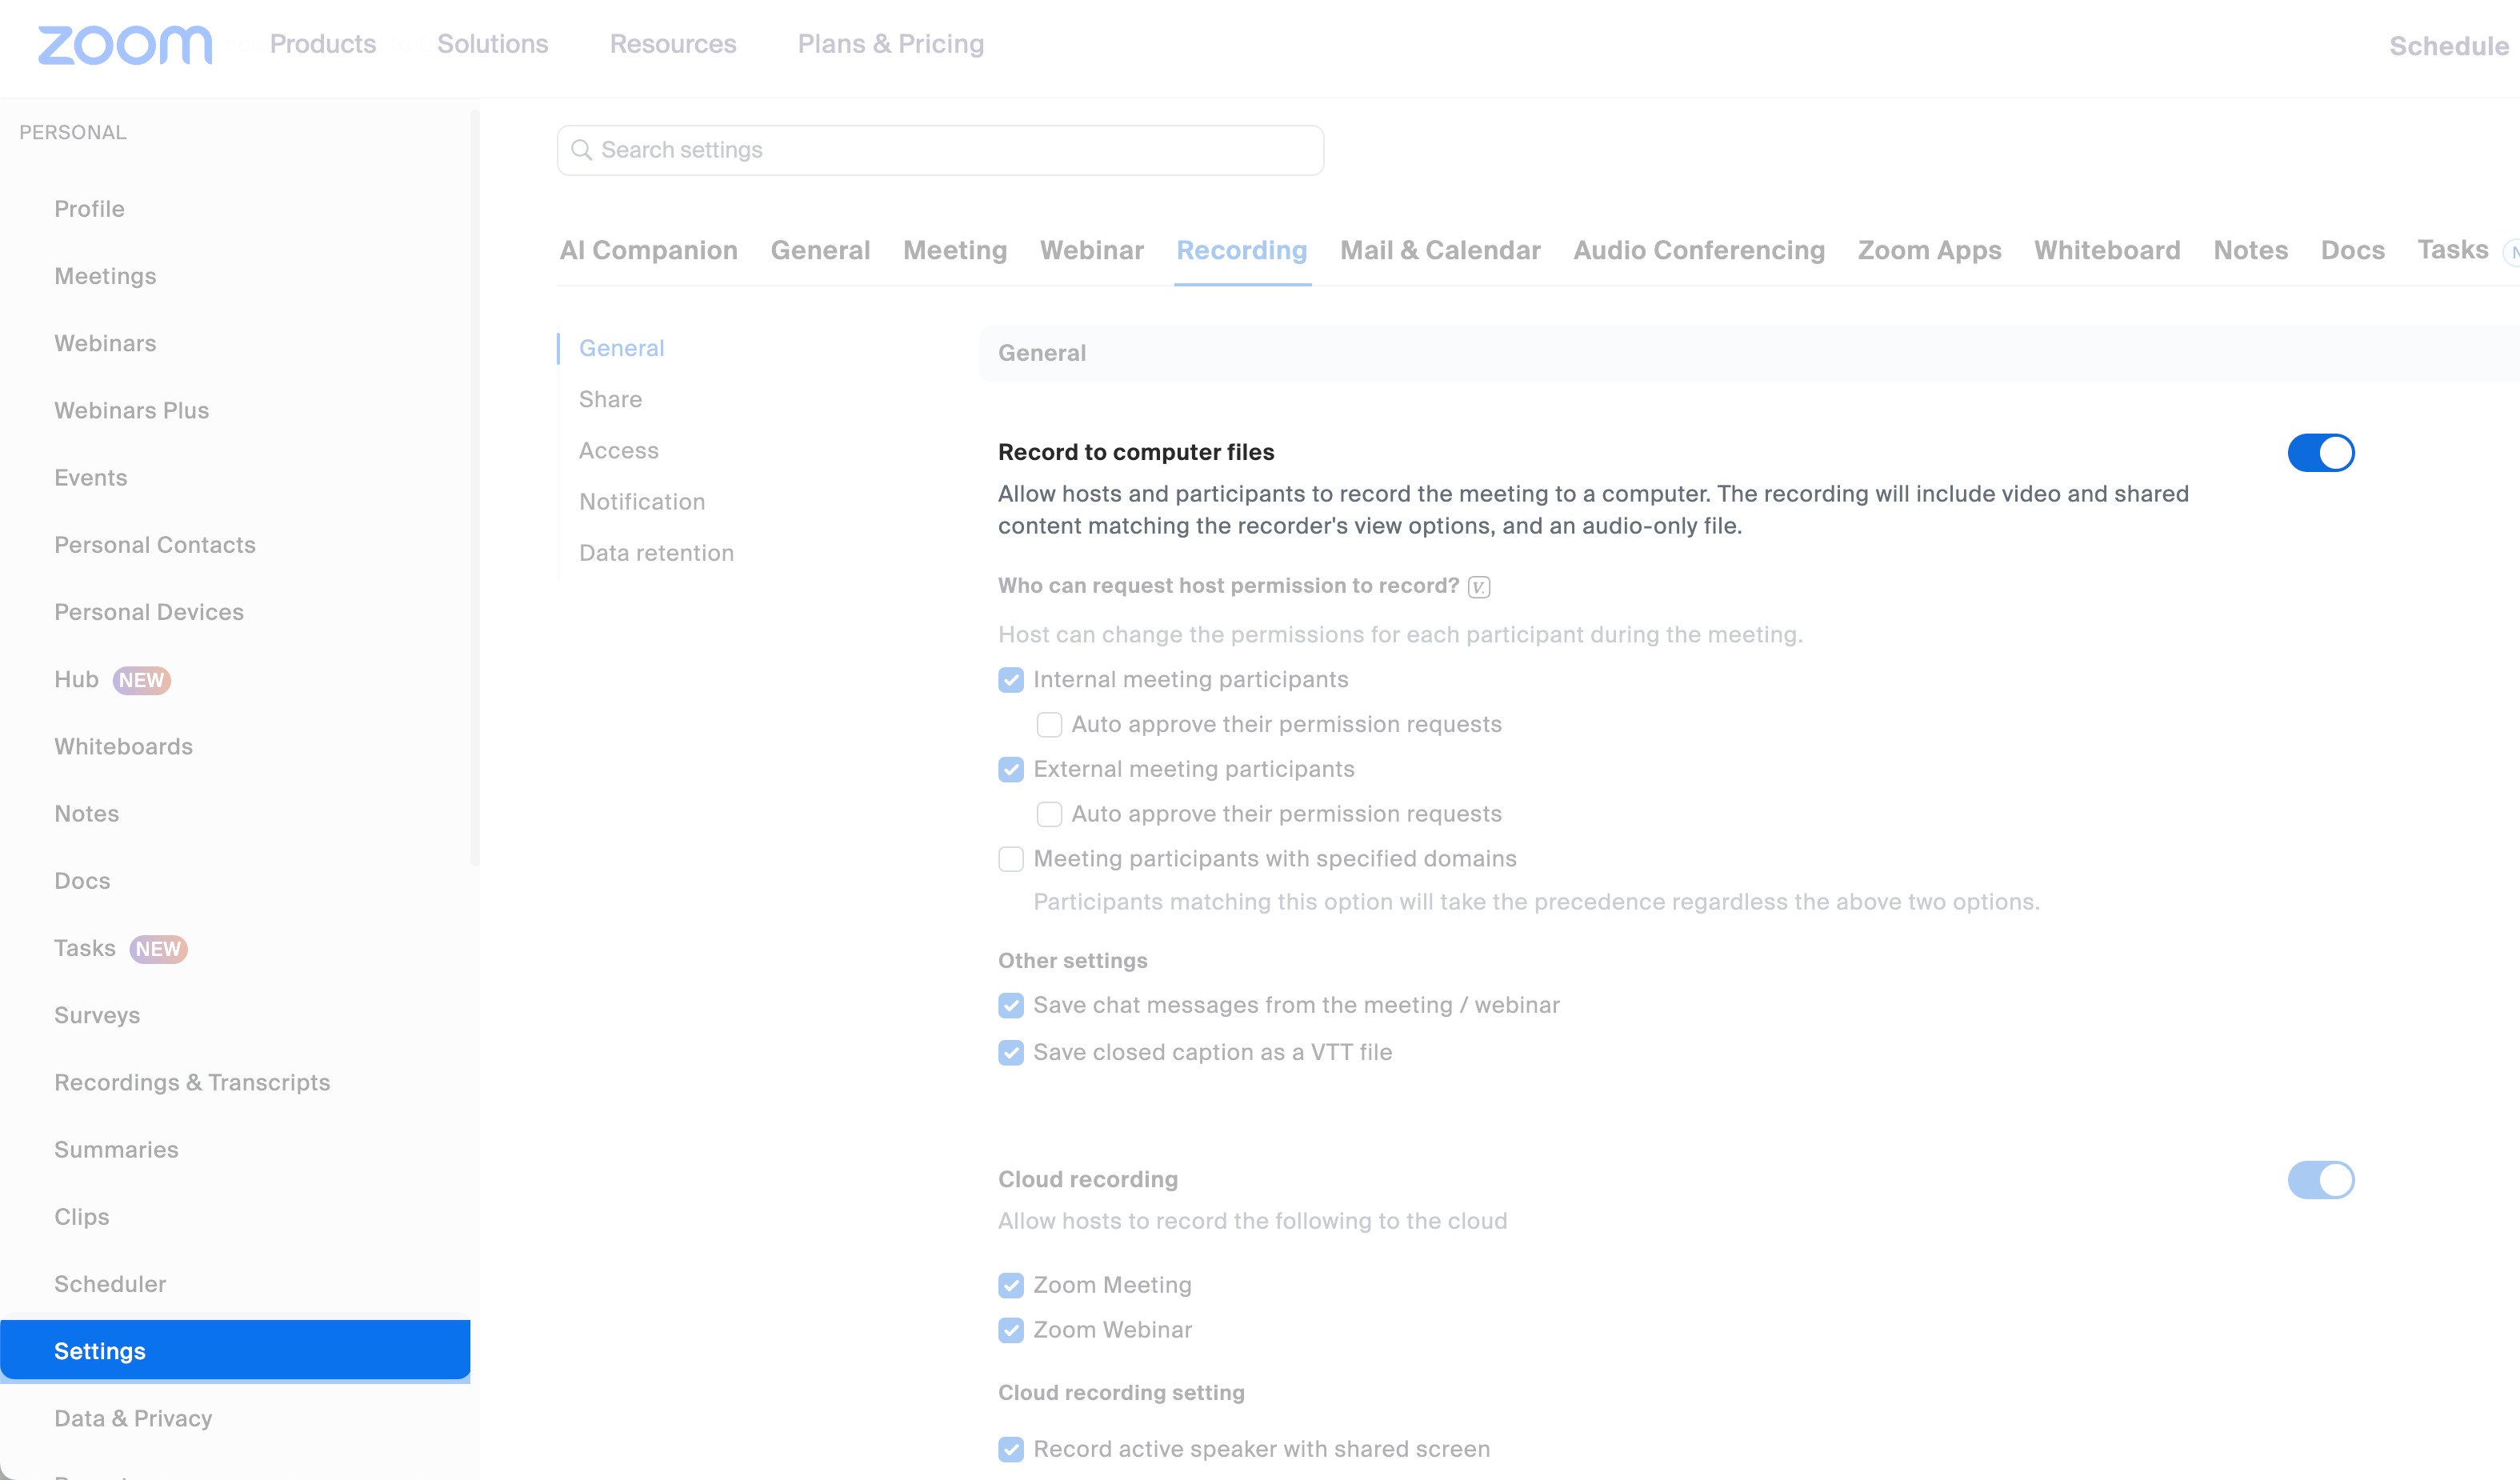The width and height of the screenshot is (2520, 1480).
Task: Open Recordings & Transcripts in the sidebar
Action: point(192,1082)
